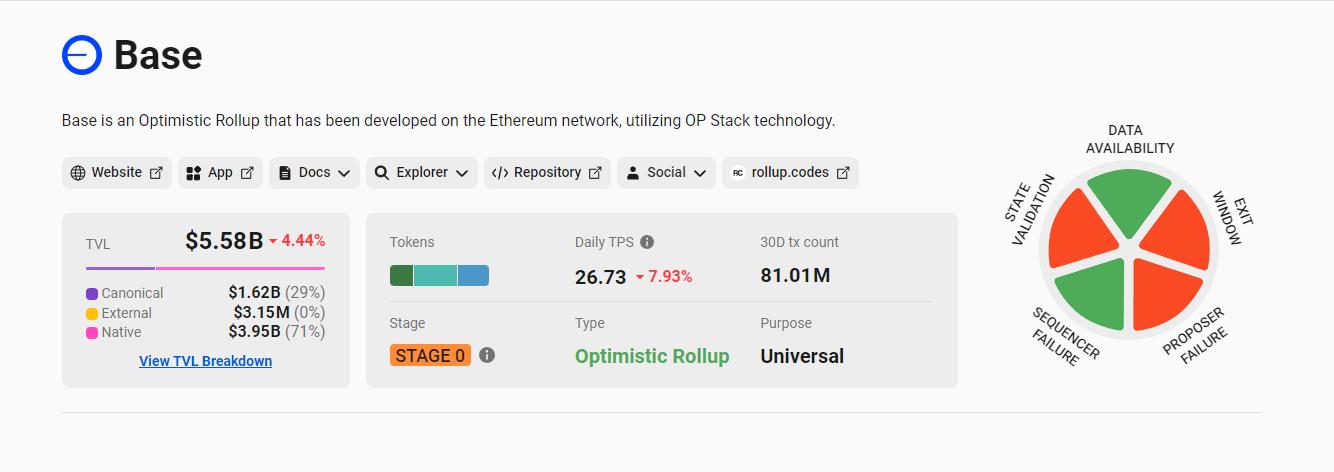Click the Repository code brackets icon
Image resolution: width=1334 pixels, height=472 pixels.
[500, 173]
